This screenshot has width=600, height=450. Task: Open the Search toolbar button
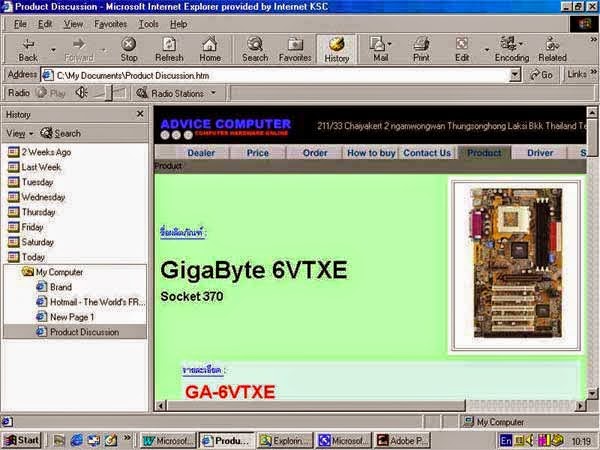[255, 50]
